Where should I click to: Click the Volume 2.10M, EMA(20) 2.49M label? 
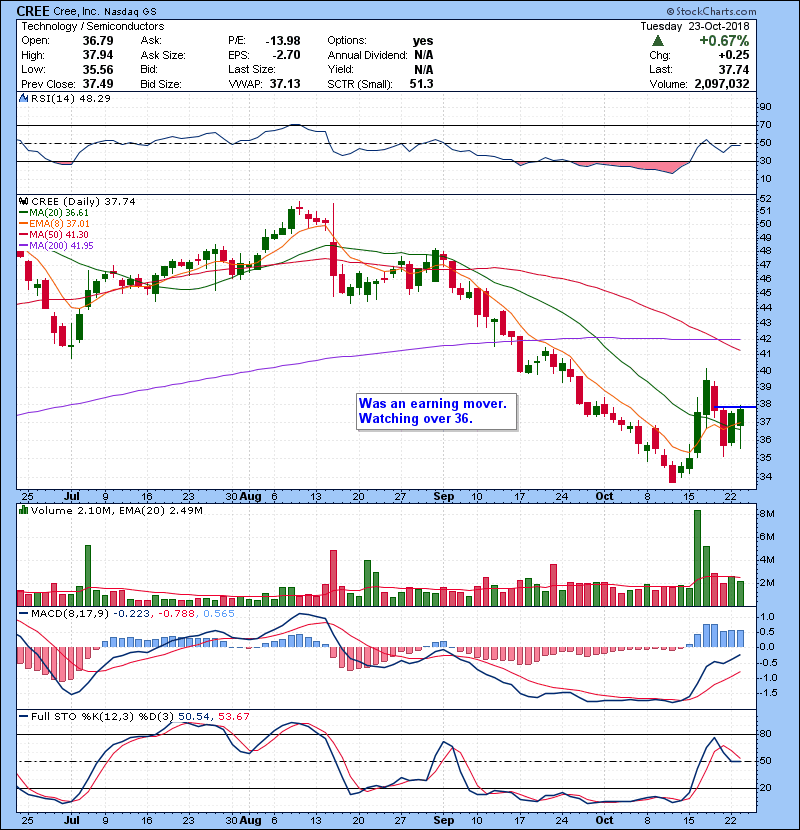pos(116,511)
